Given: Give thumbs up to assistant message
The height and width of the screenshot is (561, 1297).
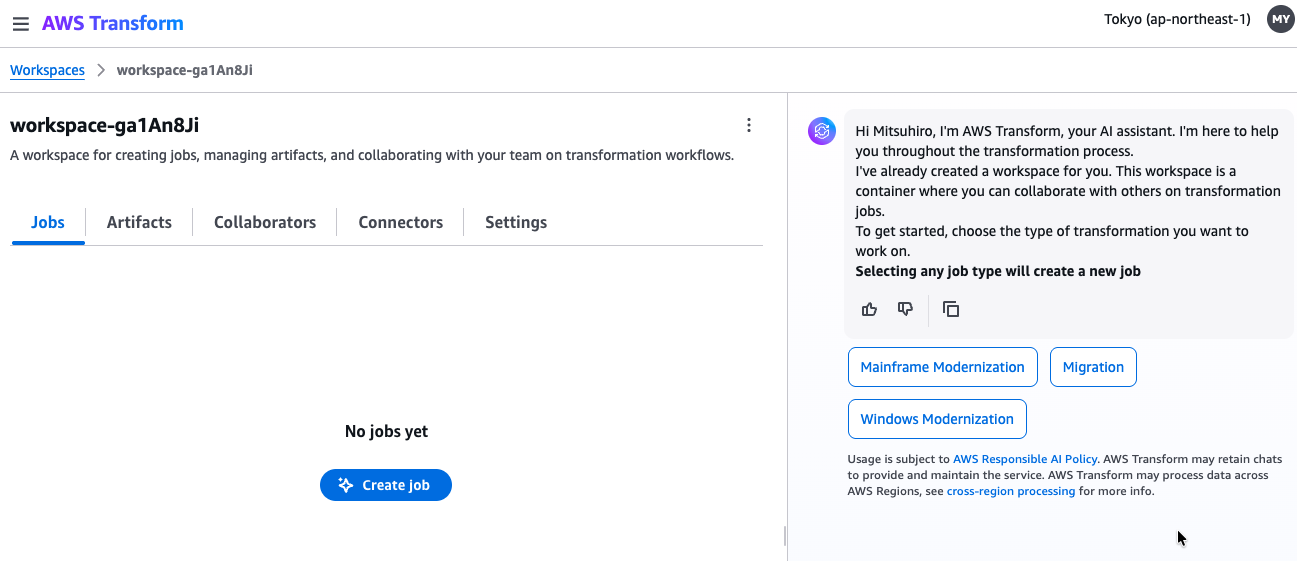Looking at the screenshot, I should (x=869, y=309).
